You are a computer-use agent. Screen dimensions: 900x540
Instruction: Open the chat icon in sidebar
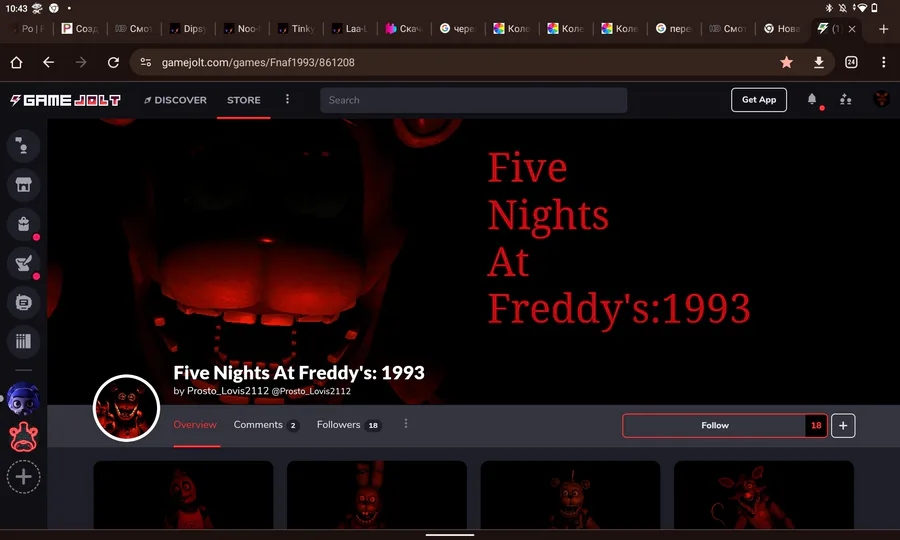point(23,146)
